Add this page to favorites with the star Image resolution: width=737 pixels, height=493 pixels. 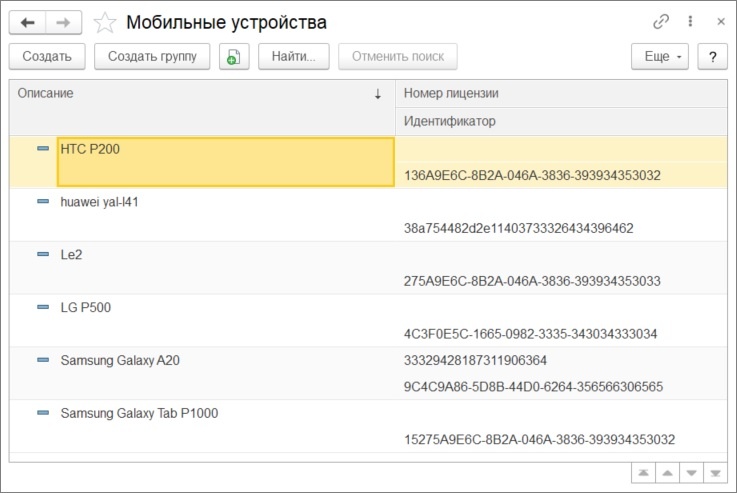tap(104, 23)
